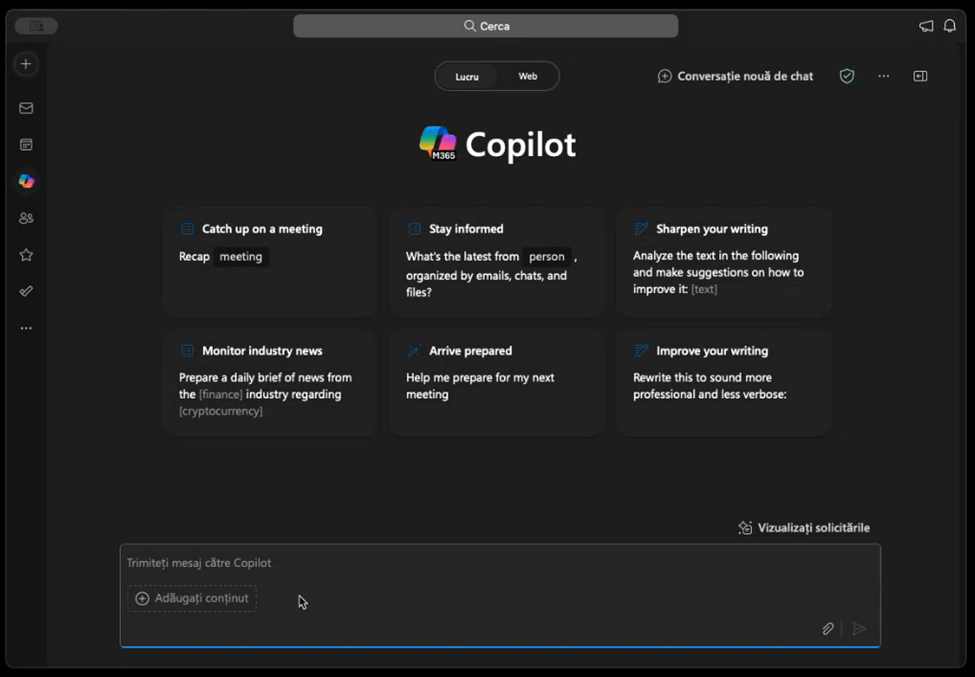Choose the Stay informed card
This screenshot has width=975, height=677.
pos(497,262)
